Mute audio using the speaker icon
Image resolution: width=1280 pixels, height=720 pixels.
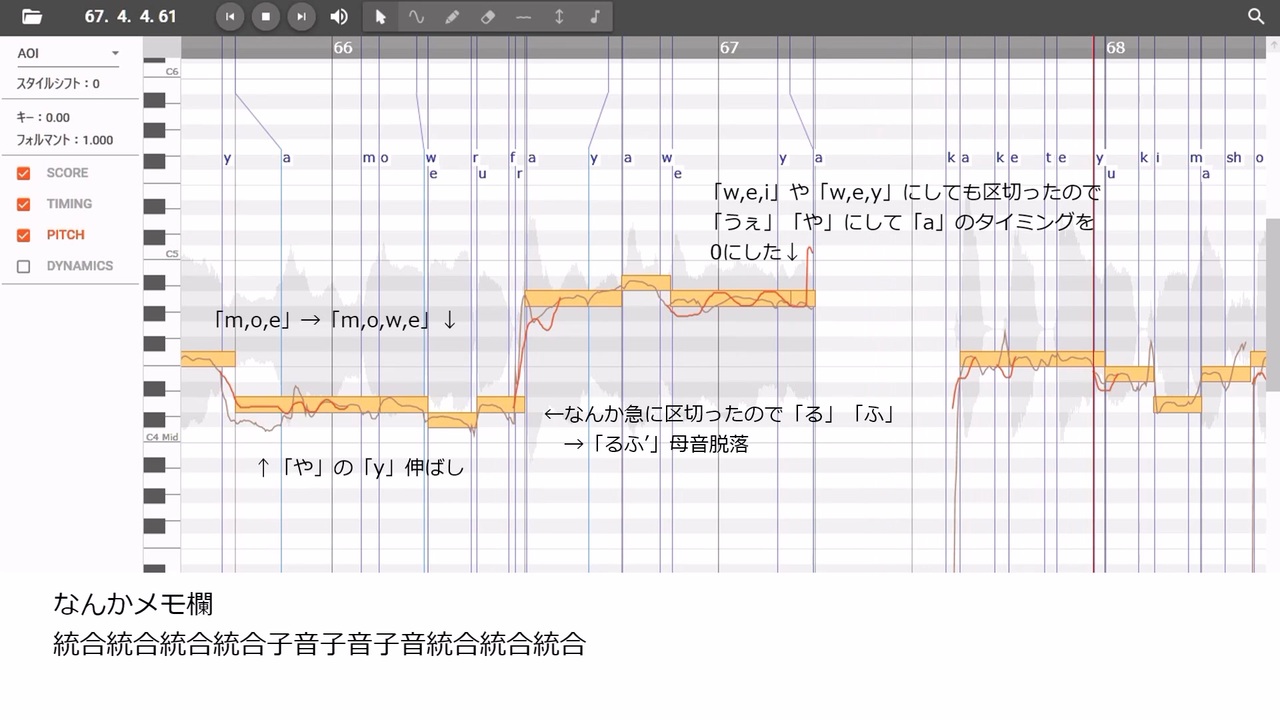(339, 16)
